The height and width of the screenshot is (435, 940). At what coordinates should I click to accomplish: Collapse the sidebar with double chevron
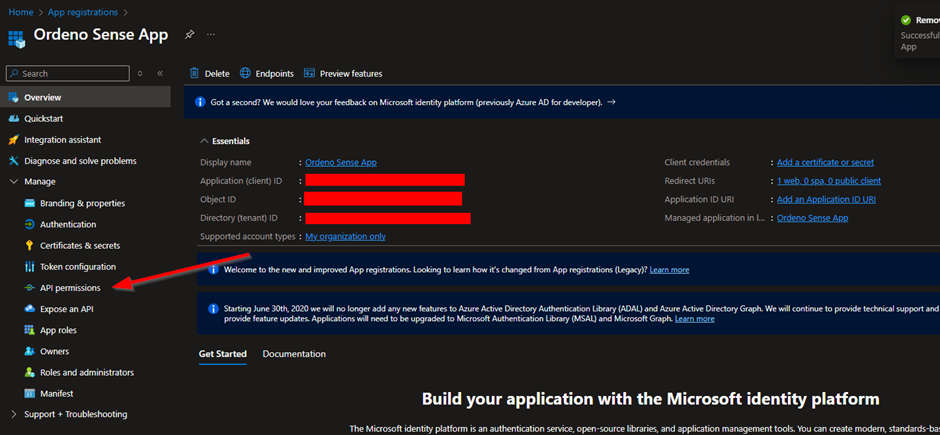160,74
